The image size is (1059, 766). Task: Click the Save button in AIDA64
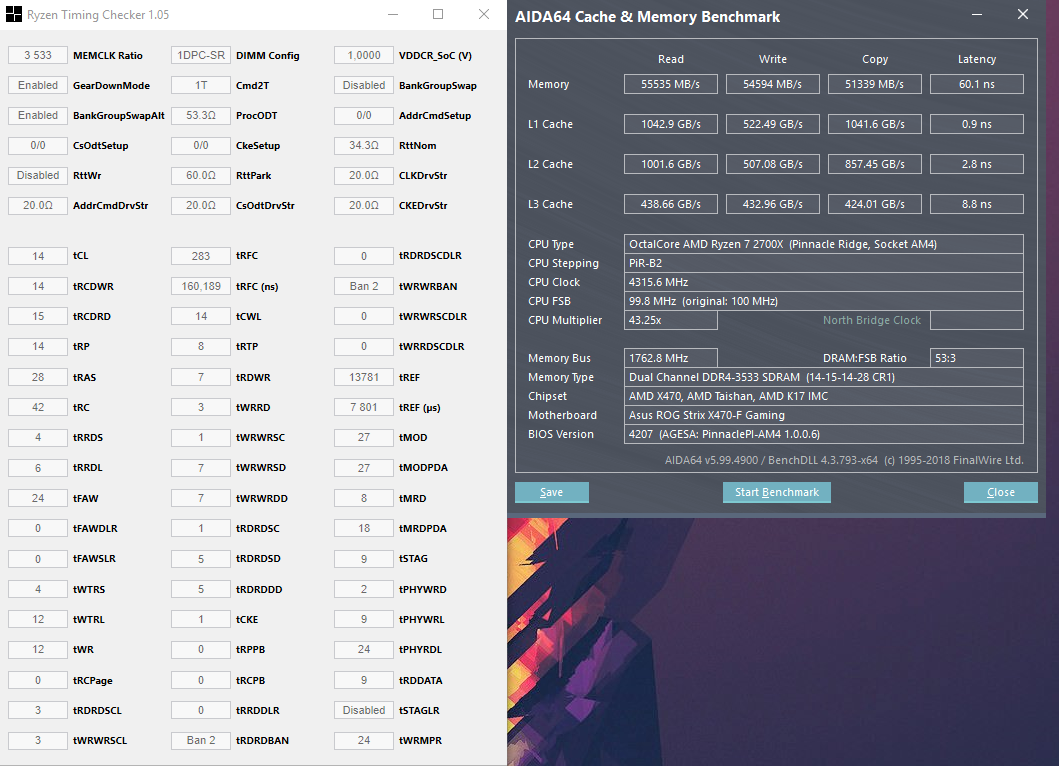point(551,492)
